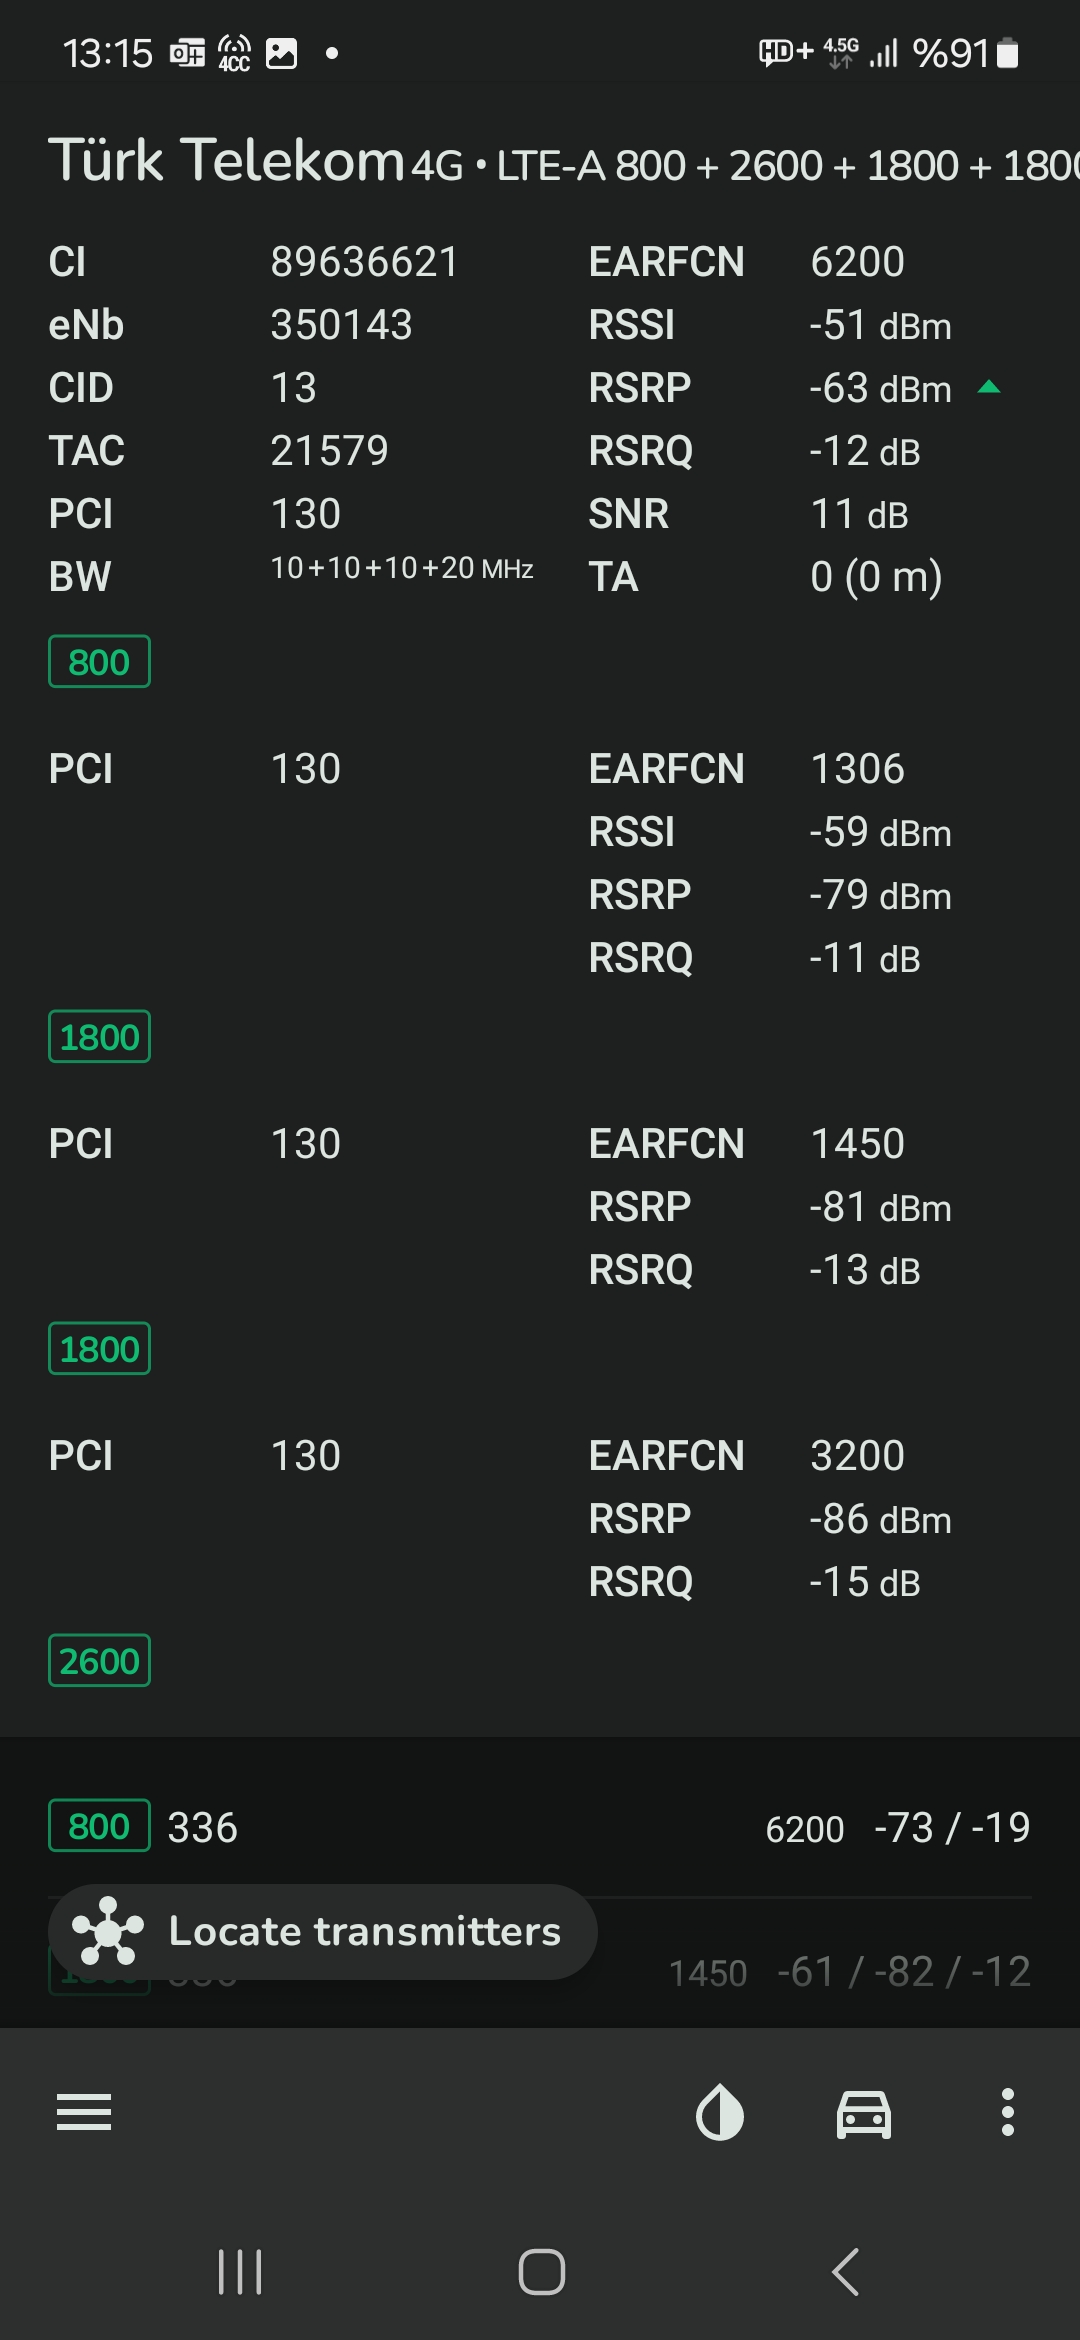The image size is (1080, 2340).
Task: Open the three-dot overflow menu
Action: (1008, 2112)
